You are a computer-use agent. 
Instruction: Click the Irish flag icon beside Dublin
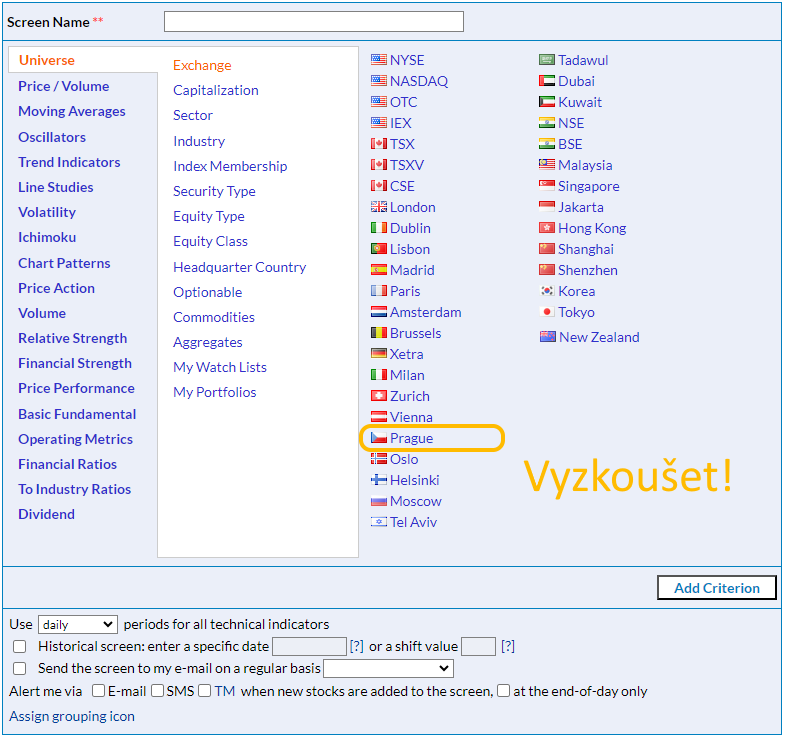tap(378, 228)
